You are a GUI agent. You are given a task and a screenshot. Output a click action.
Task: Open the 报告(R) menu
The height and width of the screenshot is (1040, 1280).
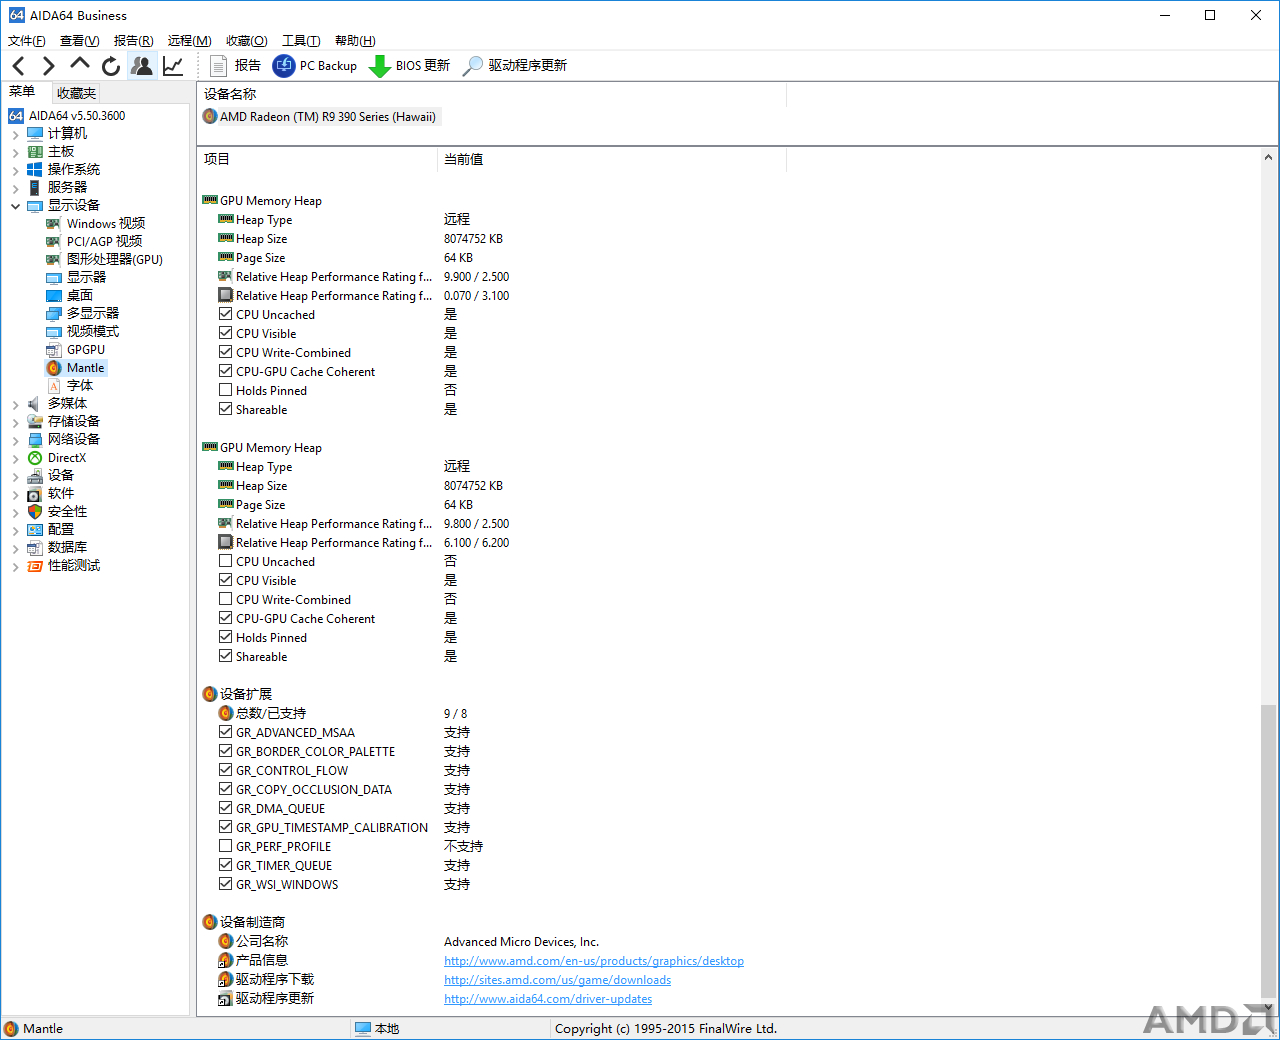tap(133, 40)
